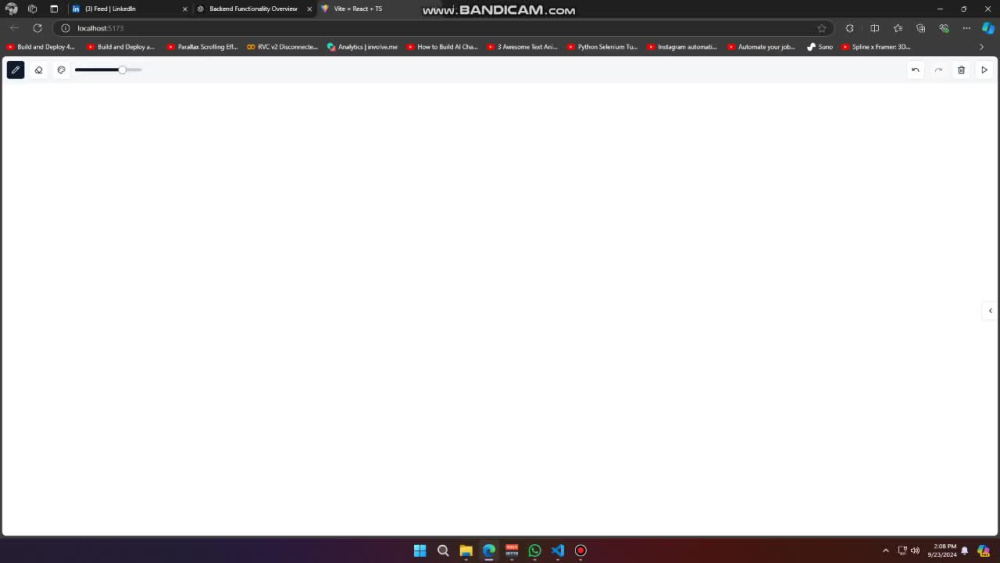The height and width of the screenshot is (563, 1000).
Task: Open the notifications bell
Action: [x=965, y=550]
